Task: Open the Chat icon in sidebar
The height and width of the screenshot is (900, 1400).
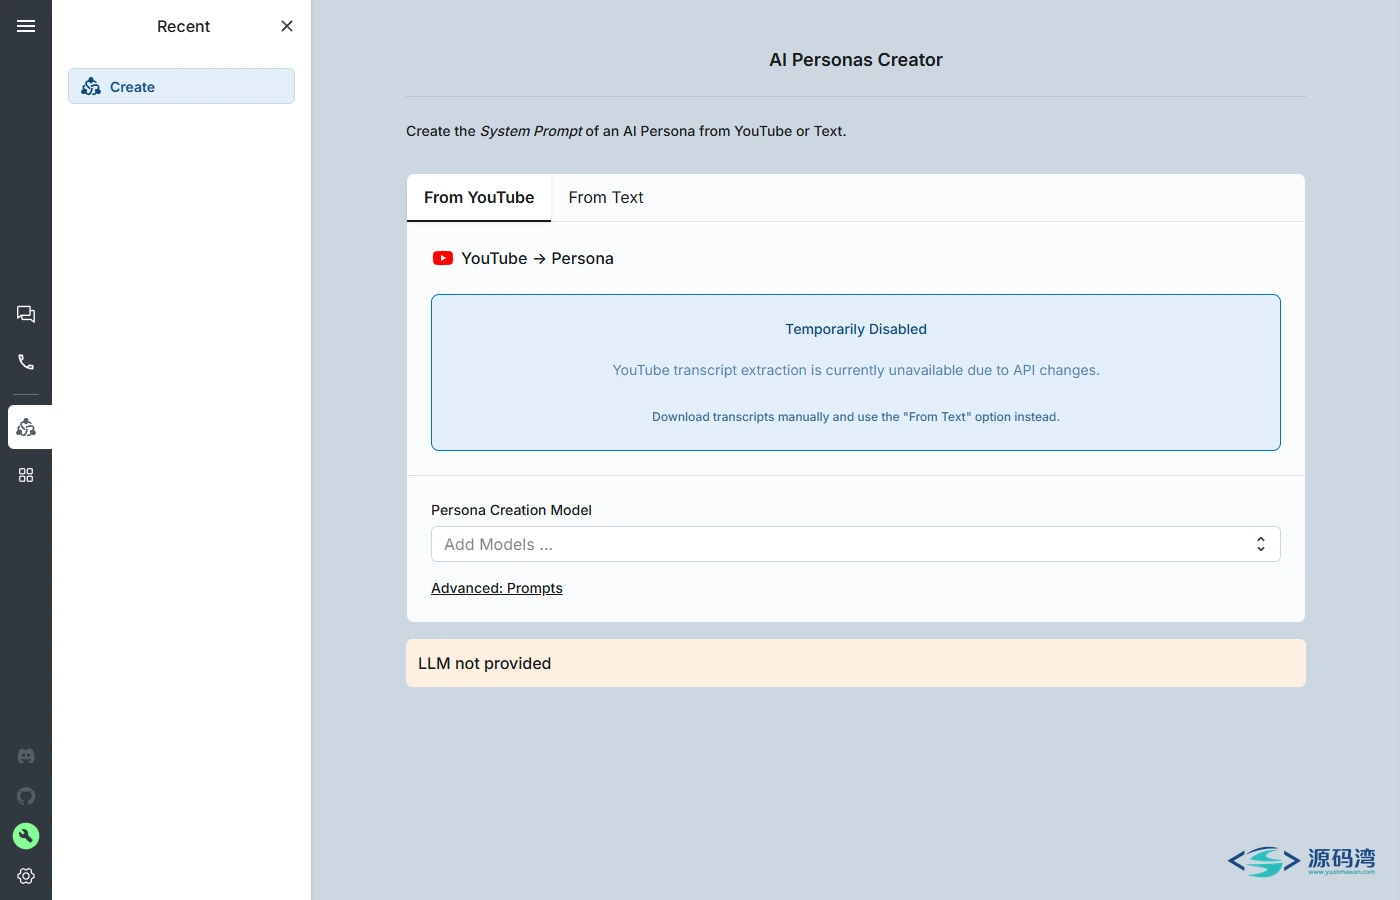Action: pyautogui.click(x=26, y=314)
